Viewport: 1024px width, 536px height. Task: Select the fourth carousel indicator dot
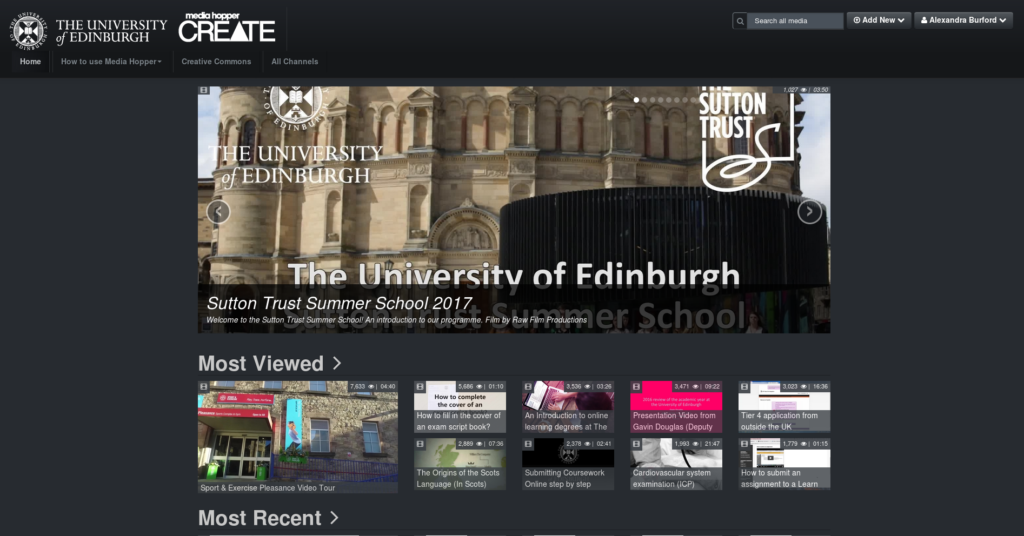(660, 100)
